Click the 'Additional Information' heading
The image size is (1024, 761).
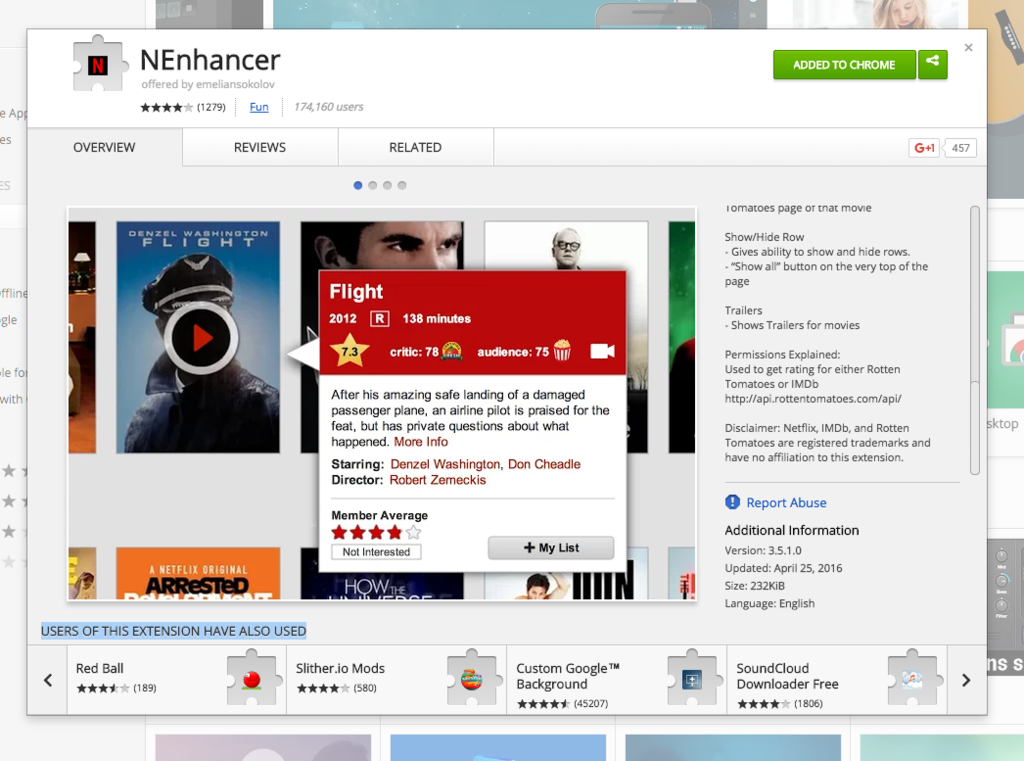(x=792, y=530)
